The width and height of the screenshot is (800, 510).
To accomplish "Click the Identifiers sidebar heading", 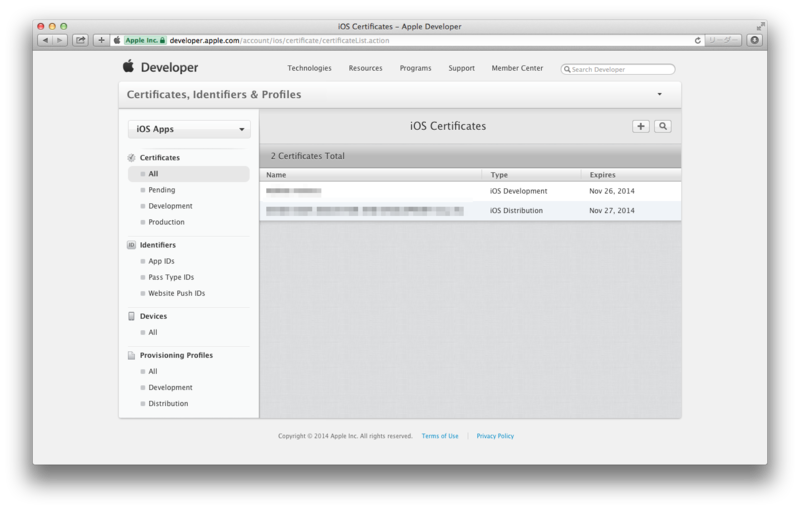I will click(158, 245).
